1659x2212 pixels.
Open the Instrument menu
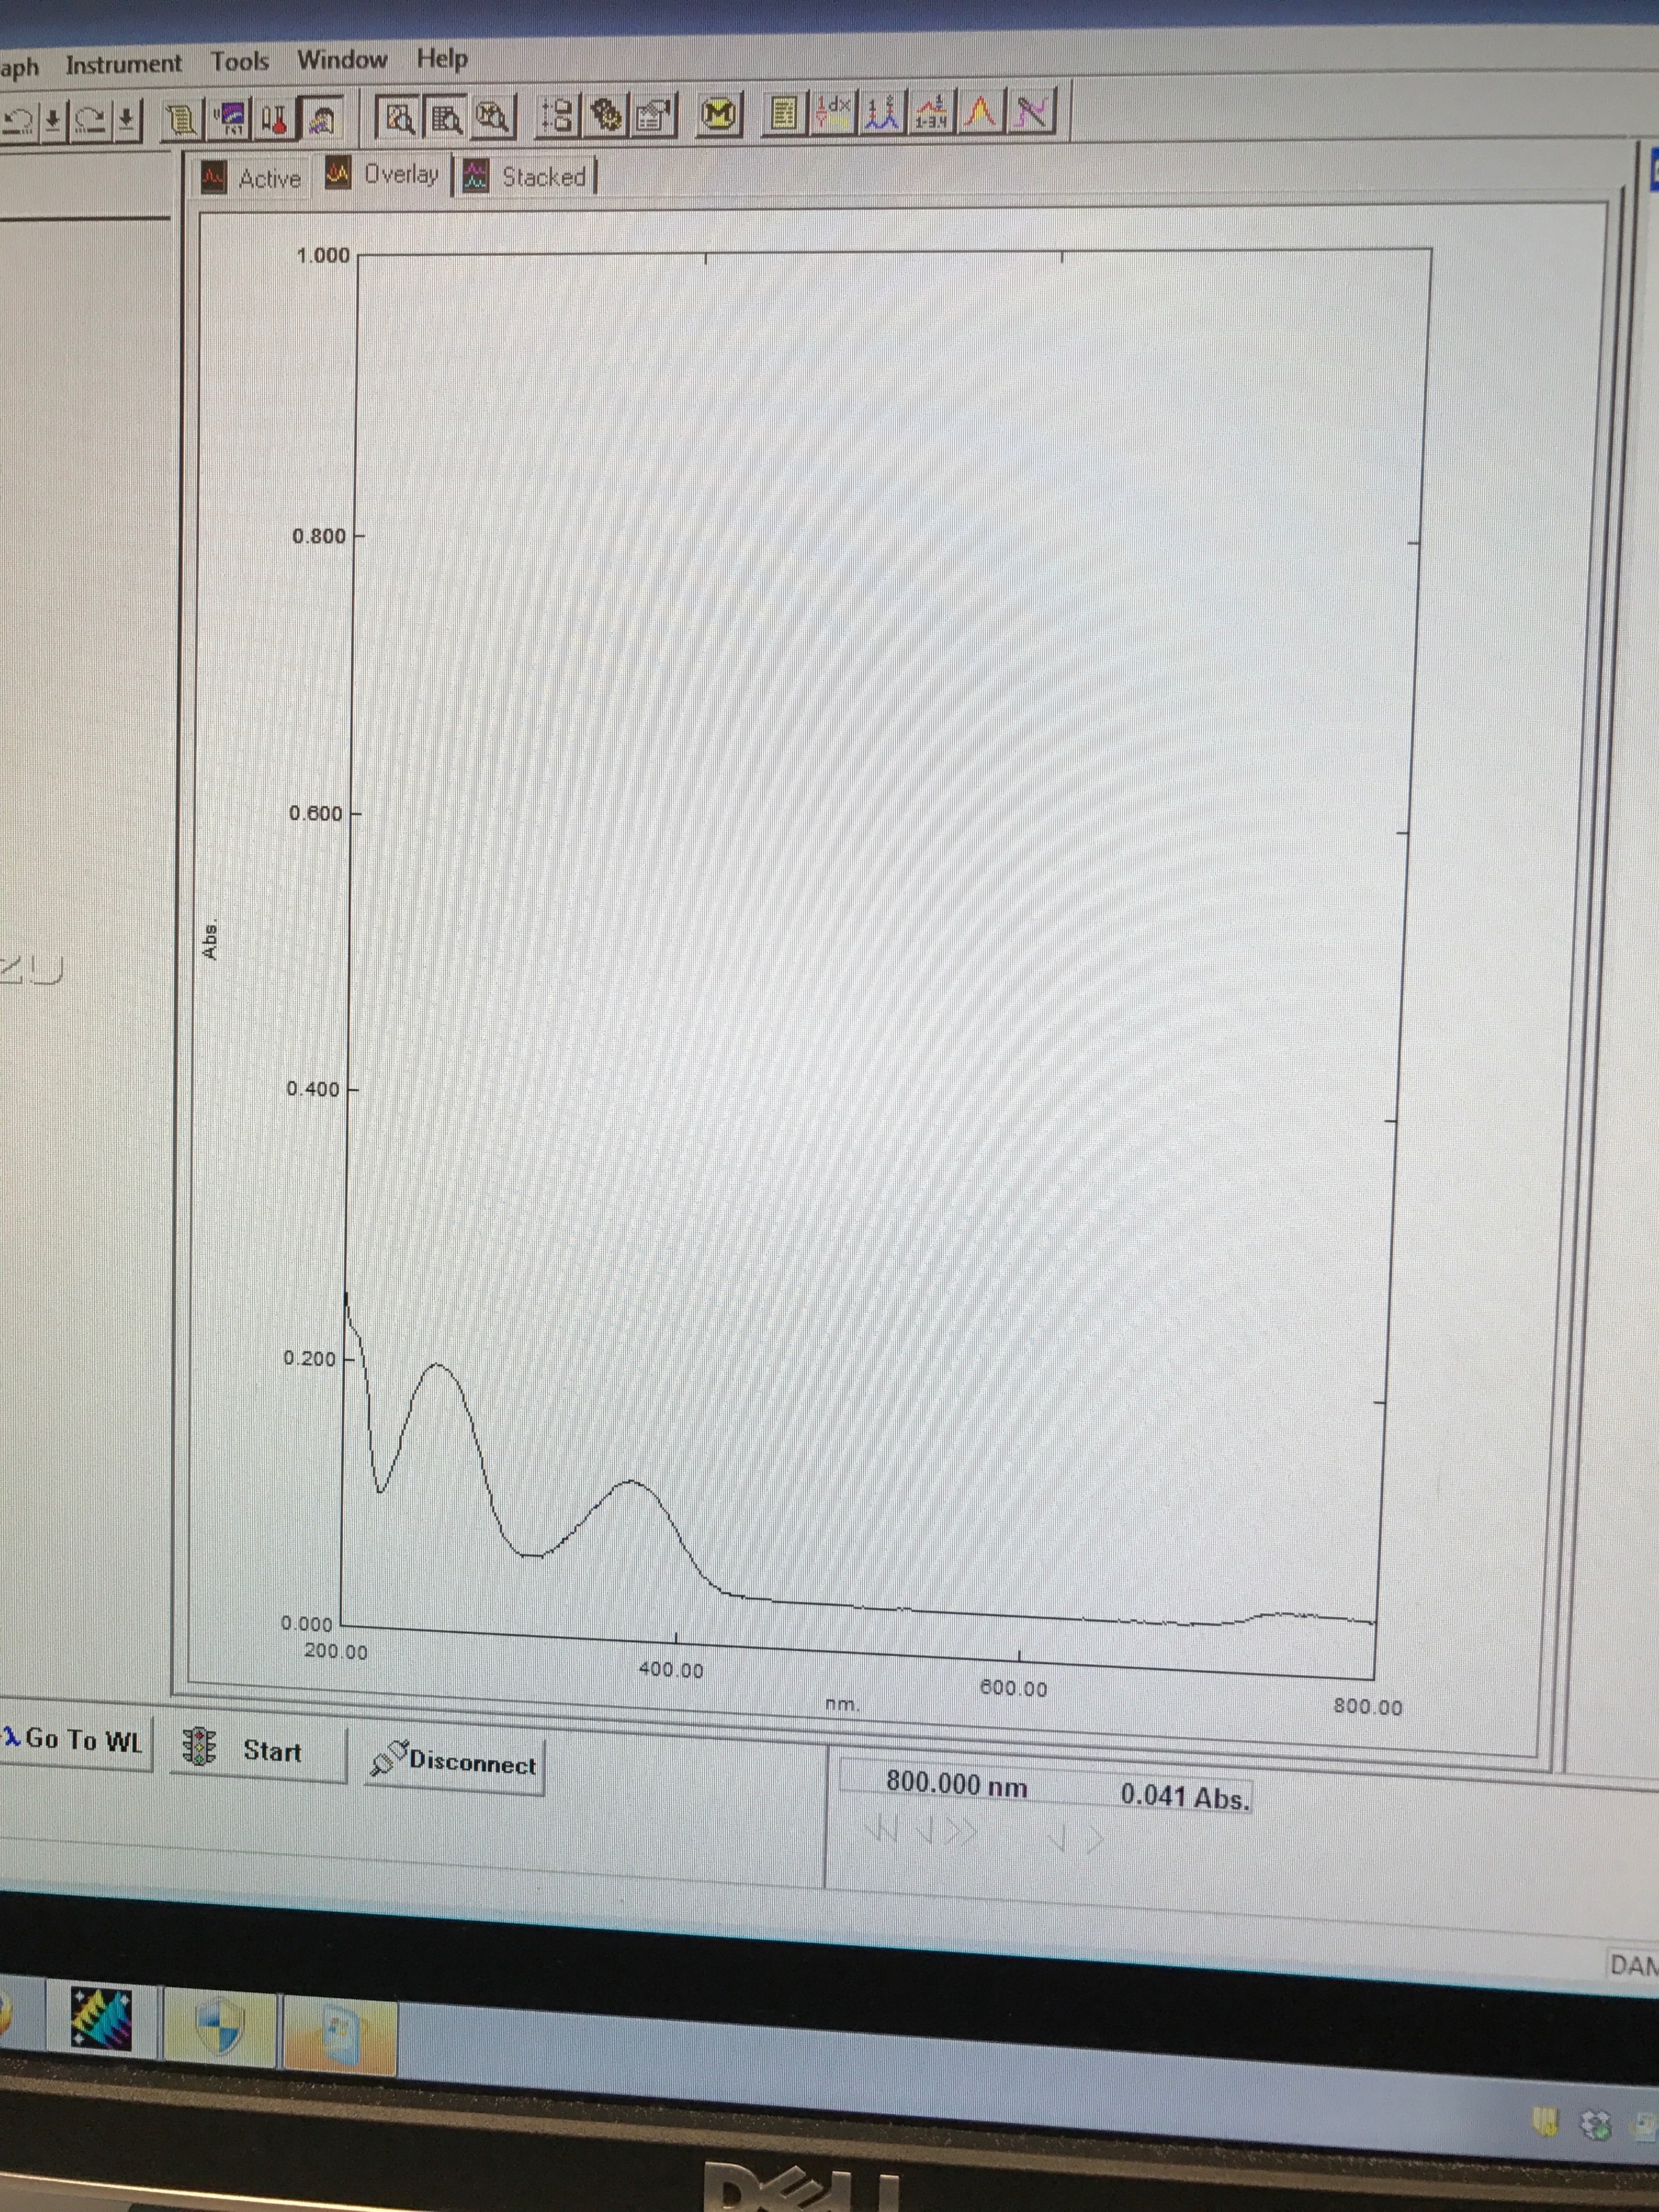(123, 64)
